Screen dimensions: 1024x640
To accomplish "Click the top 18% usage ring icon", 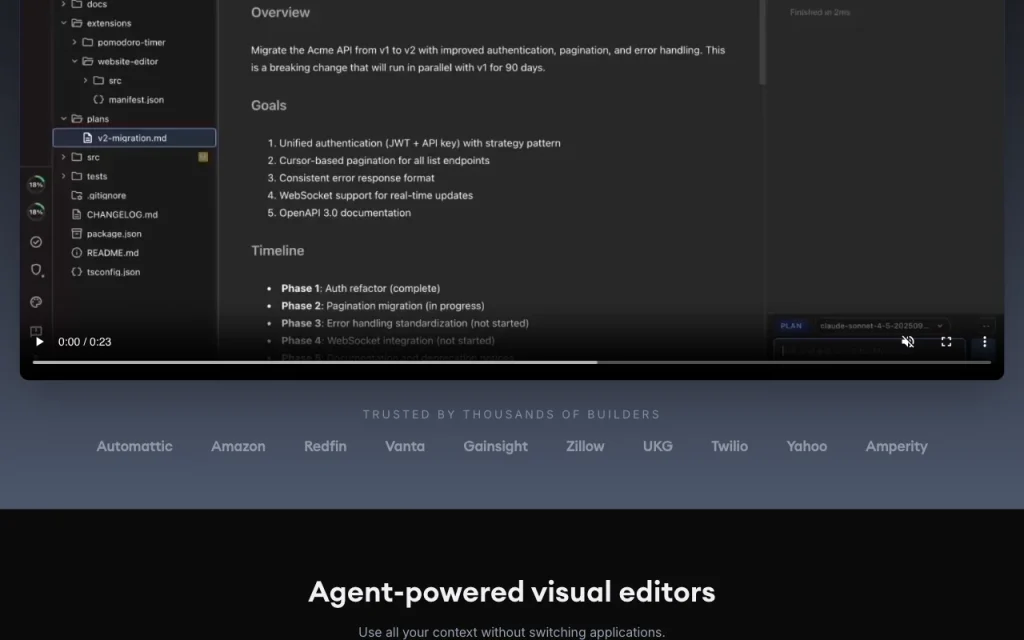I will [x=36, y=184].
